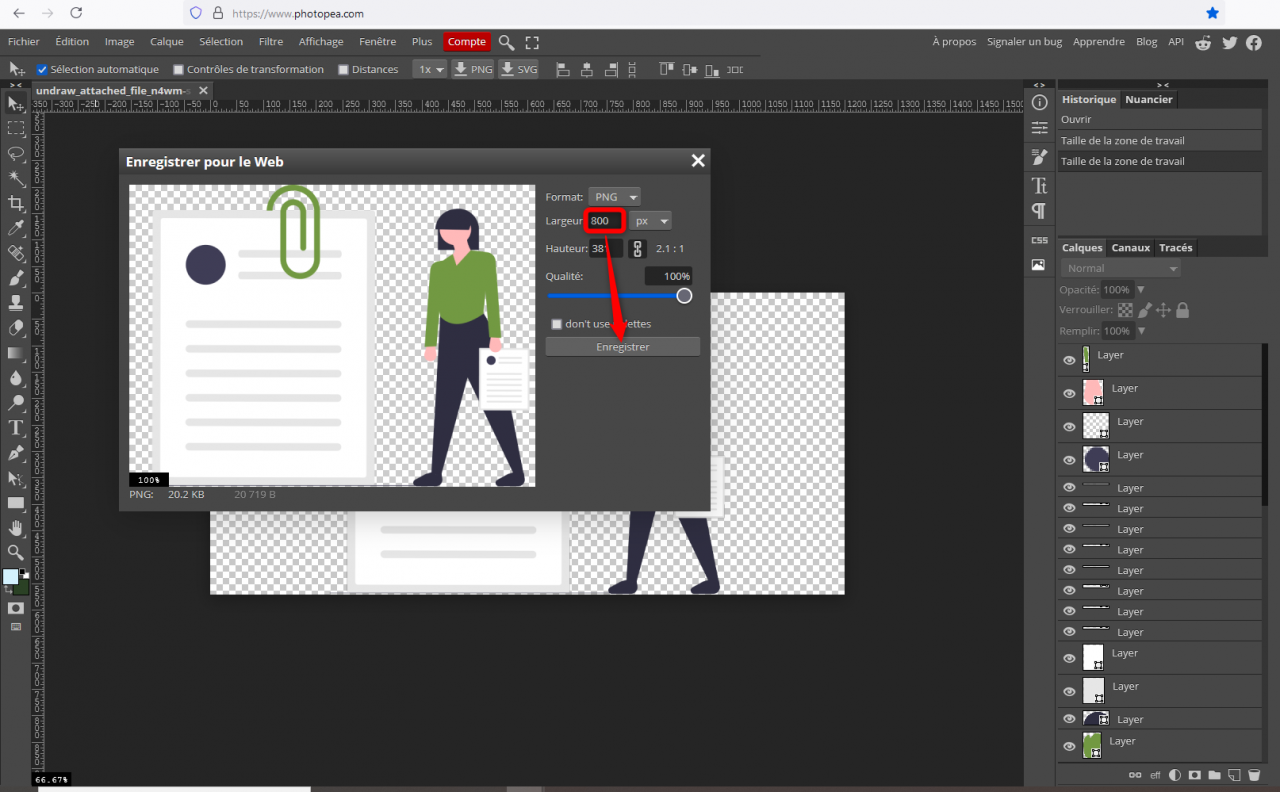Choose the Hand tool
The height and width of the screenshot is (792, 1280).
[16, 527]
